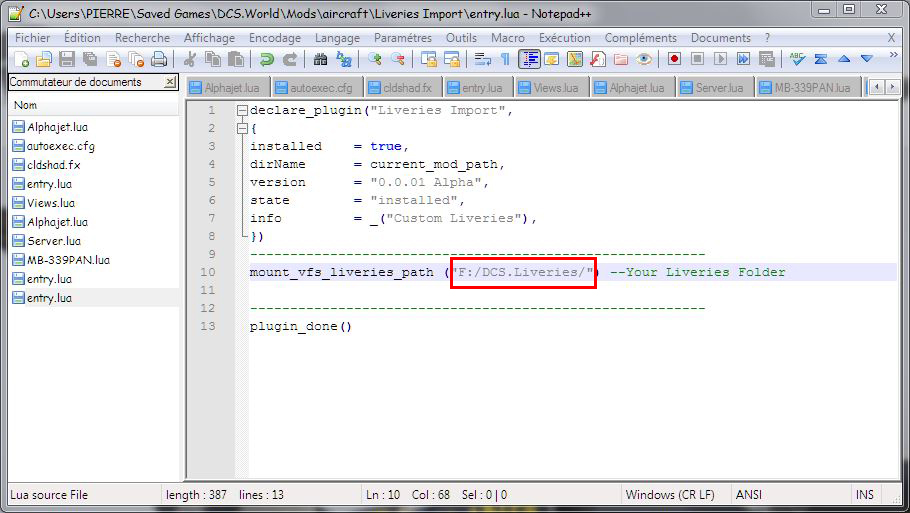Switch to the Views.lua tab

[551, 88]
